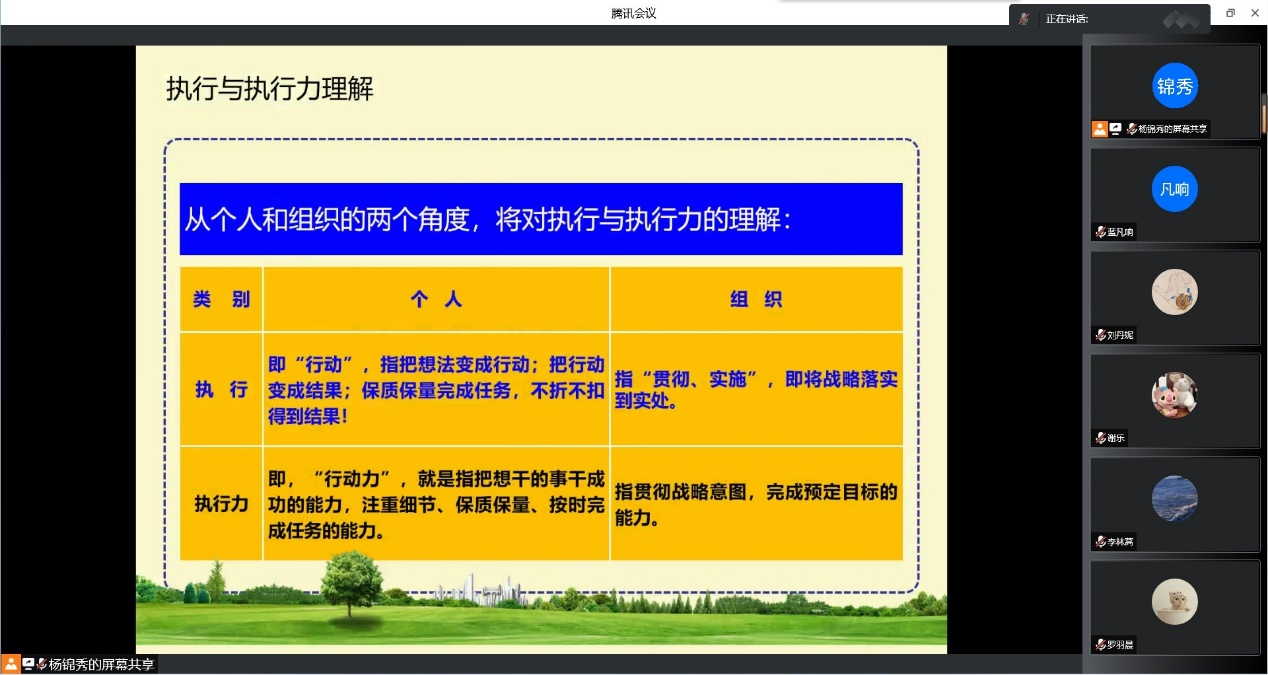This screenshot has width=1268, height=675.
Task: Click the screen share icon in 锦秀's tile
Action: [1114, 129]
